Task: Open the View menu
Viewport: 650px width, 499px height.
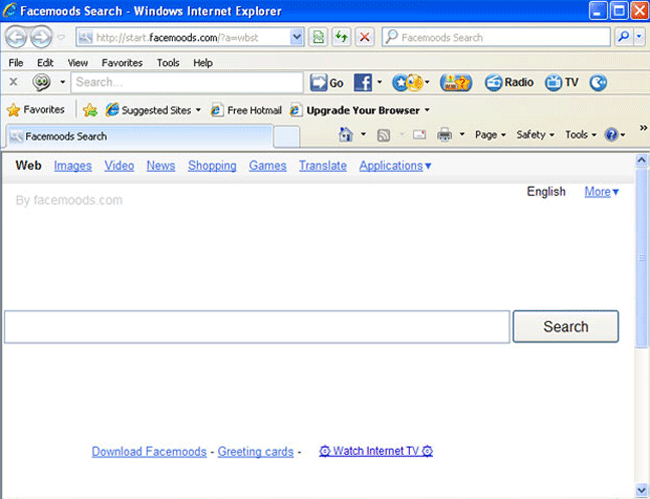Action: point(78,62)
